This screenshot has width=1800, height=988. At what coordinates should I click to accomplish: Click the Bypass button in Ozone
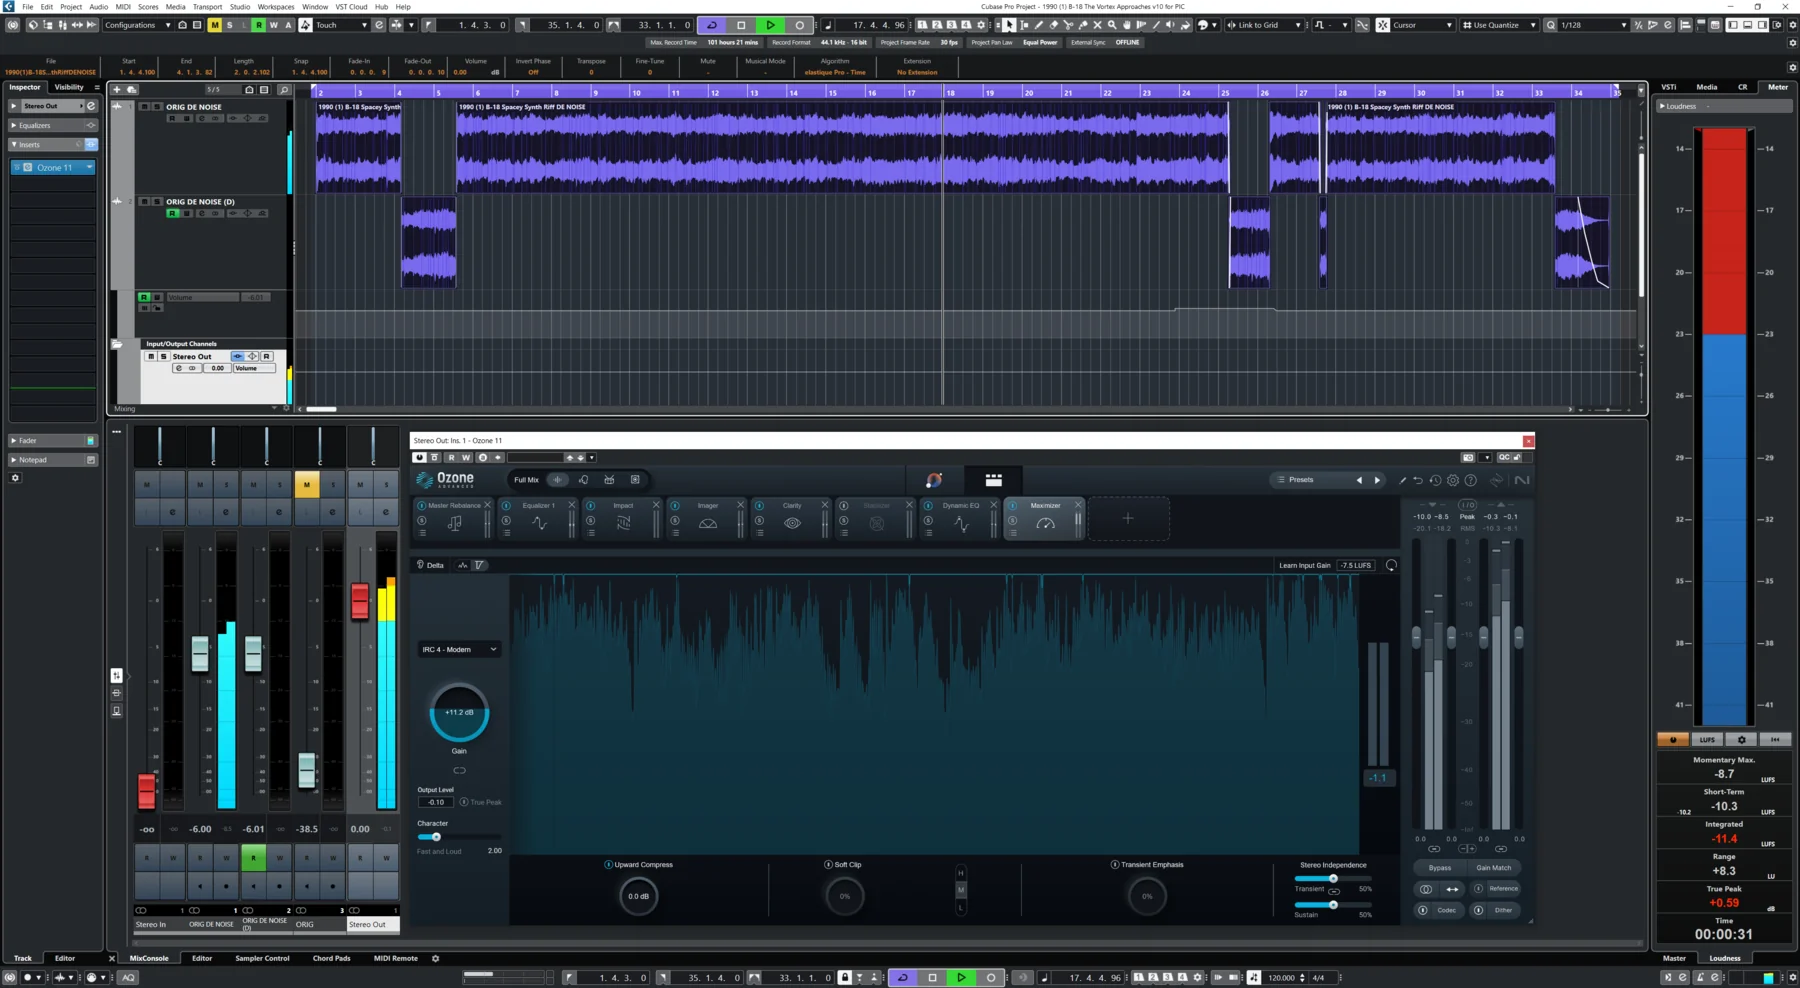tap(1439, 868)
